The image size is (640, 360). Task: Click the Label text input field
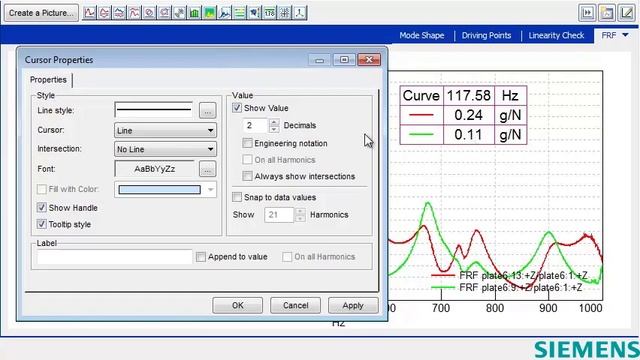114,257
